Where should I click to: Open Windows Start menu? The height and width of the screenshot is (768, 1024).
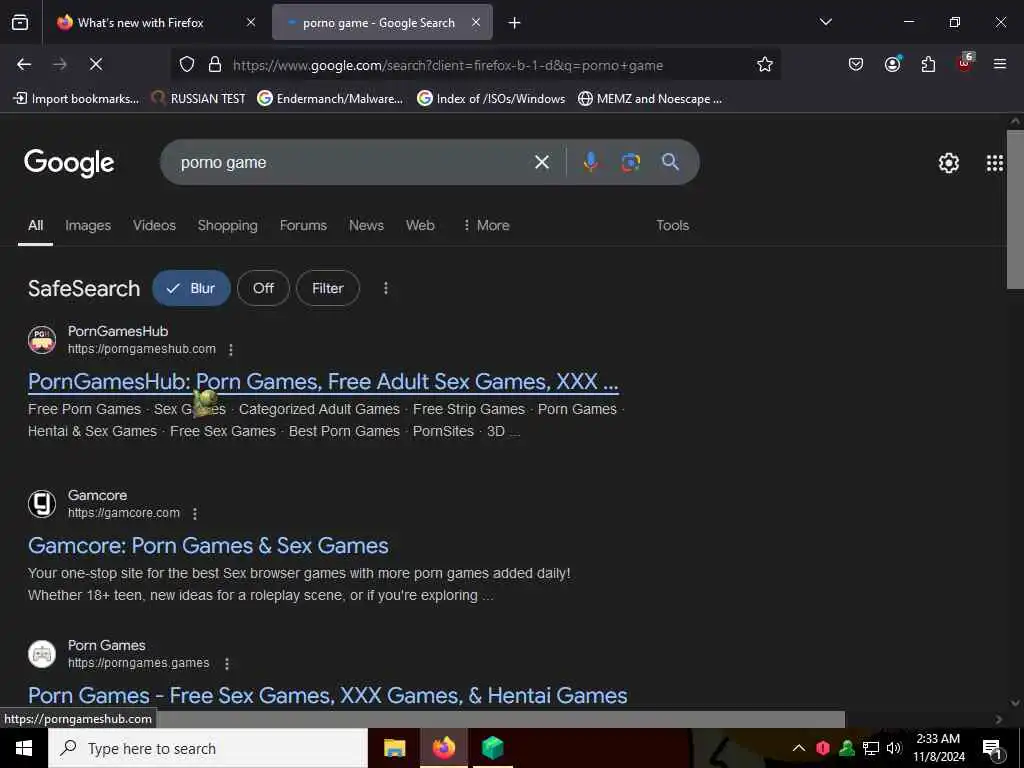(x=24, y=748)
